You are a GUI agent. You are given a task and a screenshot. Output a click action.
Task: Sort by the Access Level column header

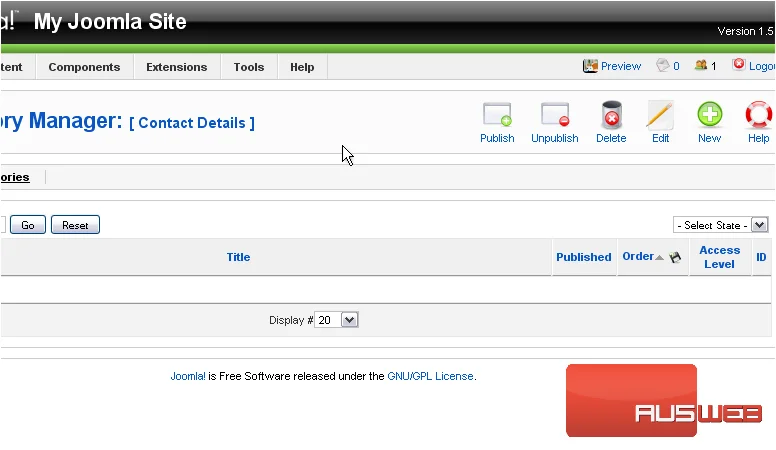pos(720,257)
